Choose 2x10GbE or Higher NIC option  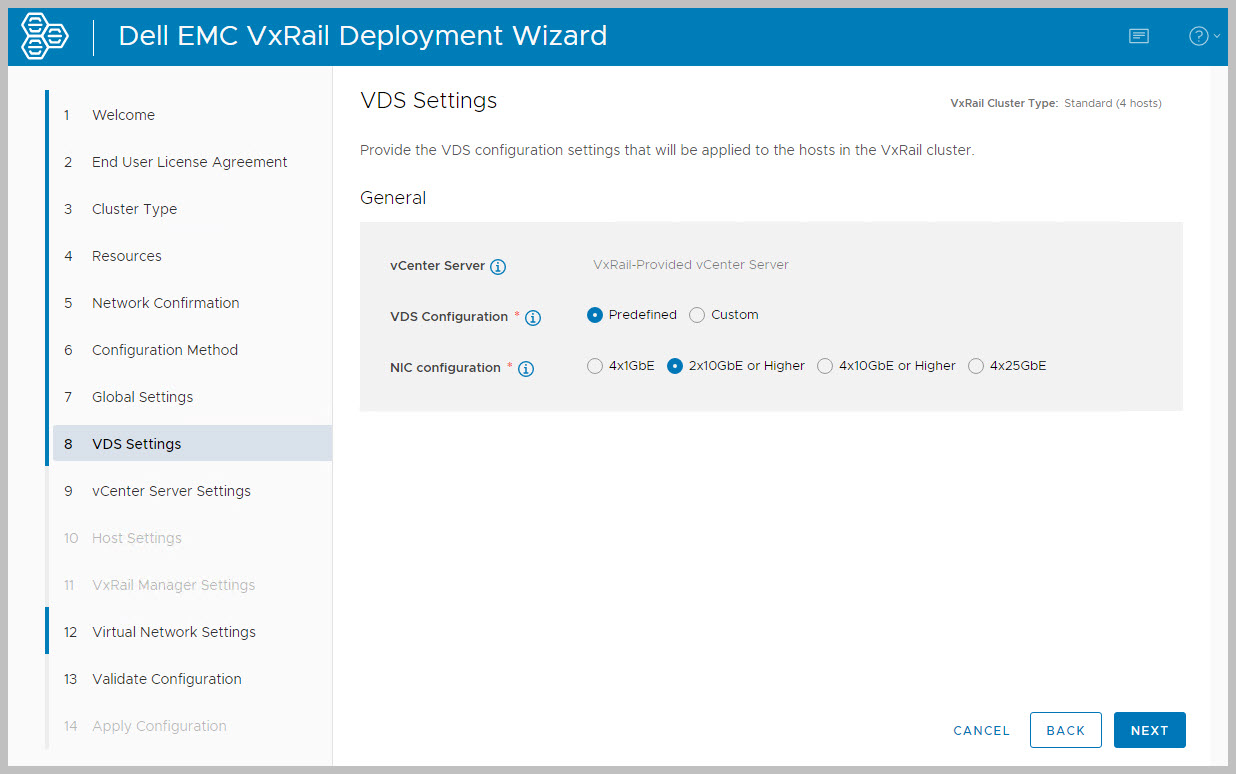coord(675,366)
